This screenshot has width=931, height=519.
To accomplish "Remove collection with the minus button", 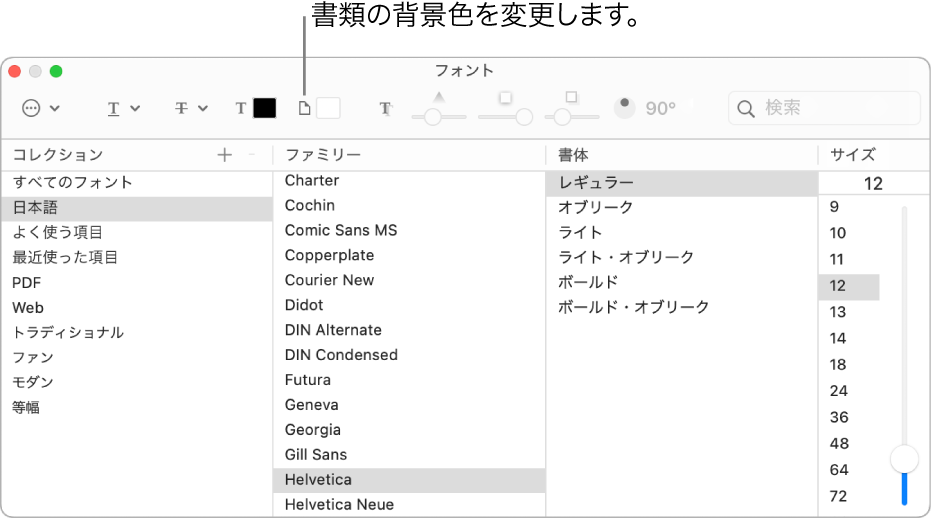I will [x=252, y=155].
